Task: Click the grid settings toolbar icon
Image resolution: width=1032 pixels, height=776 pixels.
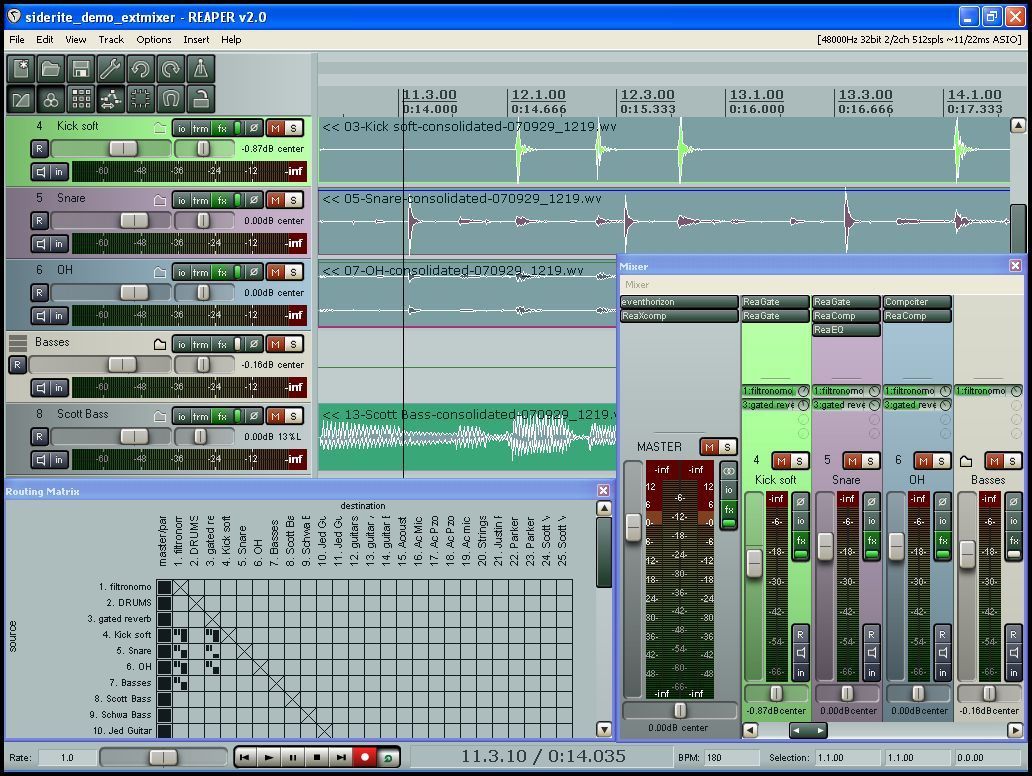Action: click(81, 99)
